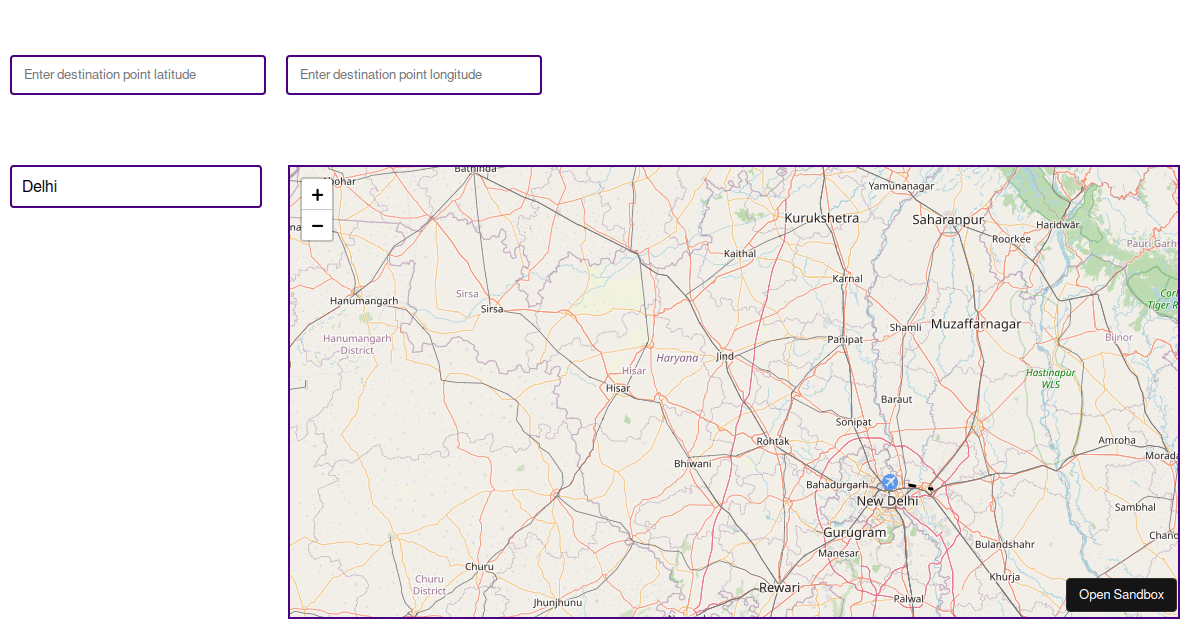Click the Rohtak city label

point(773,441)
